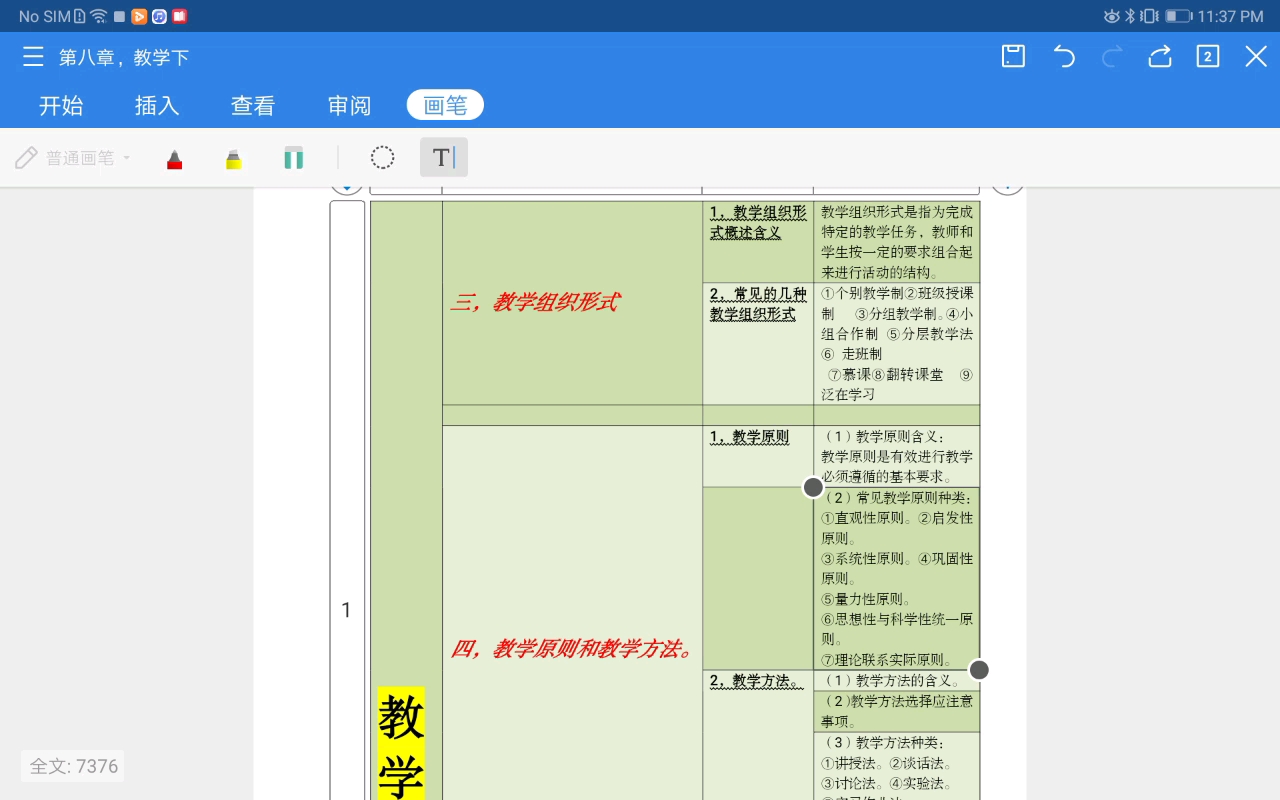The width and height of the screenshot is (1280, 800).
Task: Open the share/export icon
Action: tap(1160, 57)
